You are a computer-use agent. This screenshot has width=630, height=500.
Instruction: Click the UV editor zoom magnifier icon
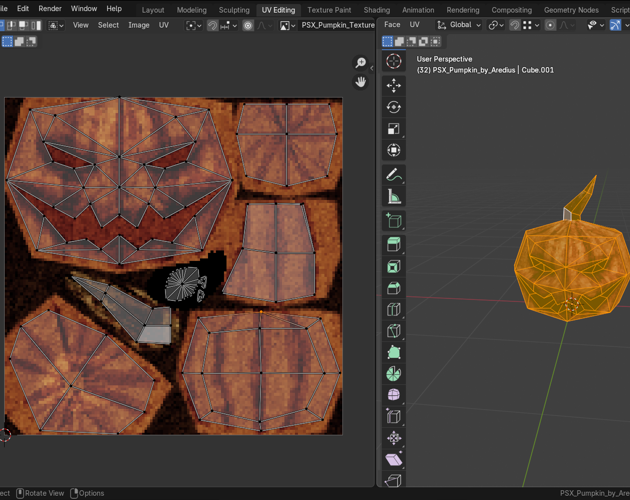[361, 63]
